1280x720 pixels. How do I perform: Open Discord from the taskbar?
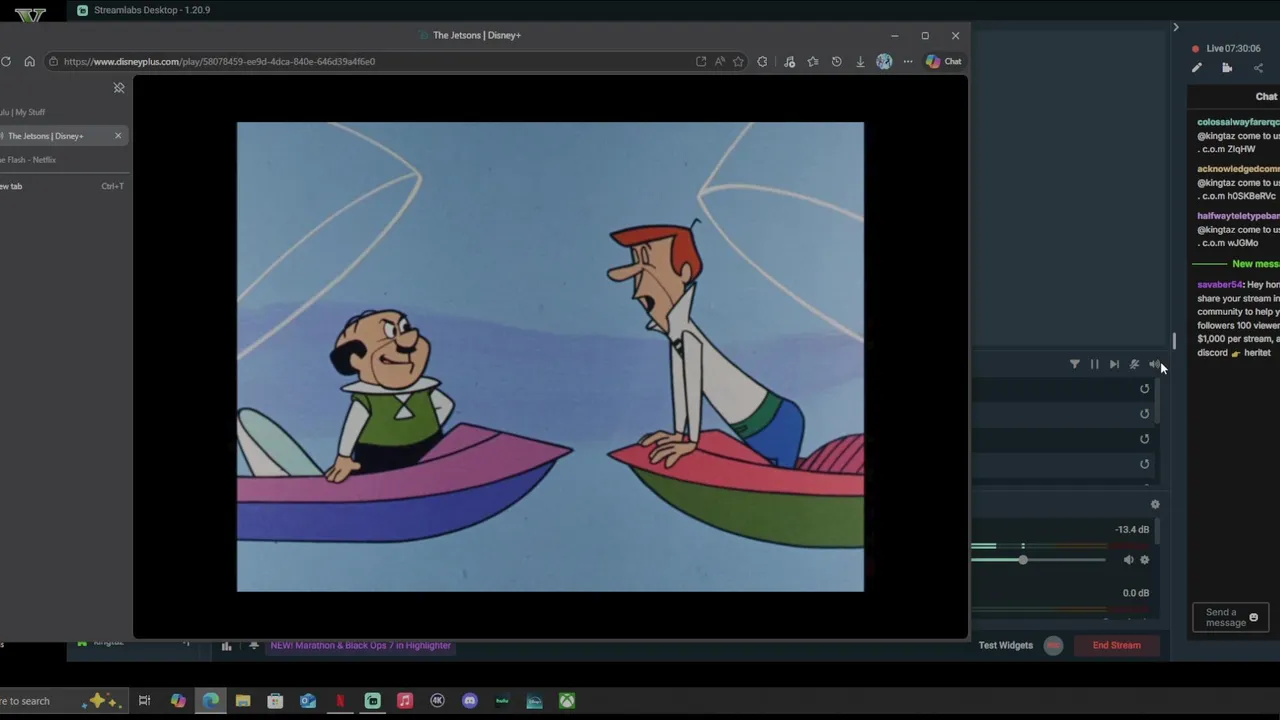coord(470,701)
